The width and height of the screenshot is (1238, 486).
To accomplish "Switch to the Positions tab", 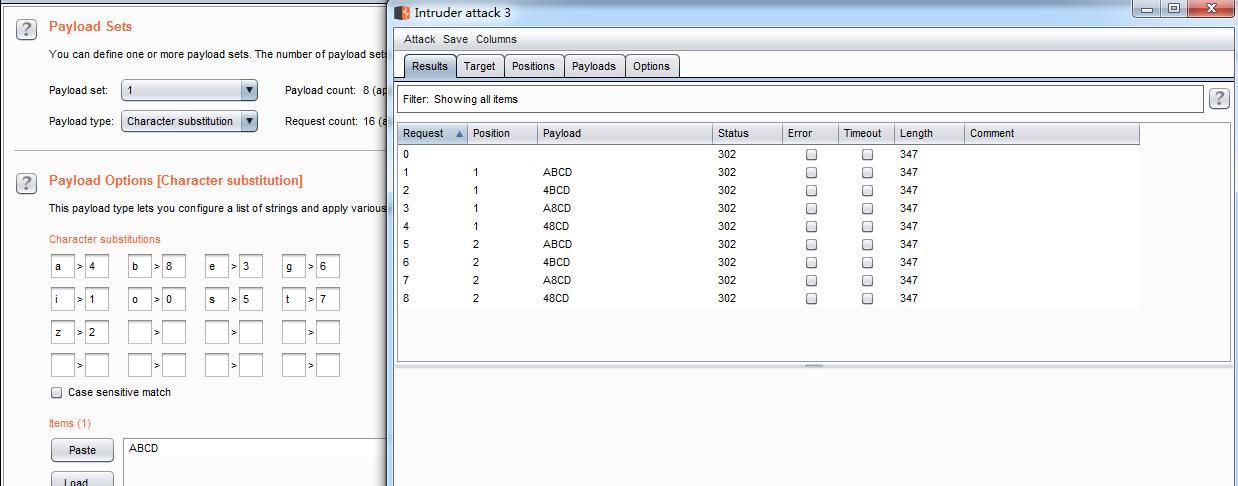I will (533, 67).
